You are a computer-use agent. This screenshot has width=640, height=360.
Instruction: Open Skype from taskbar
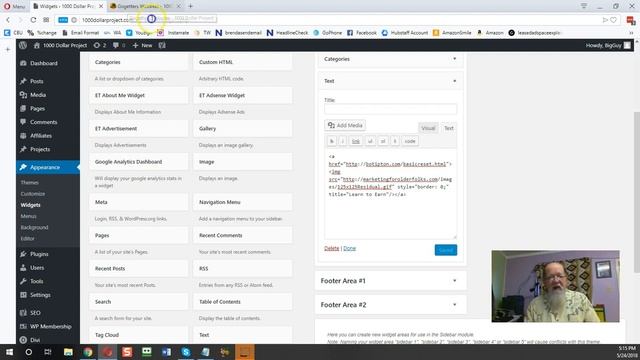click(x=186, y=352)
